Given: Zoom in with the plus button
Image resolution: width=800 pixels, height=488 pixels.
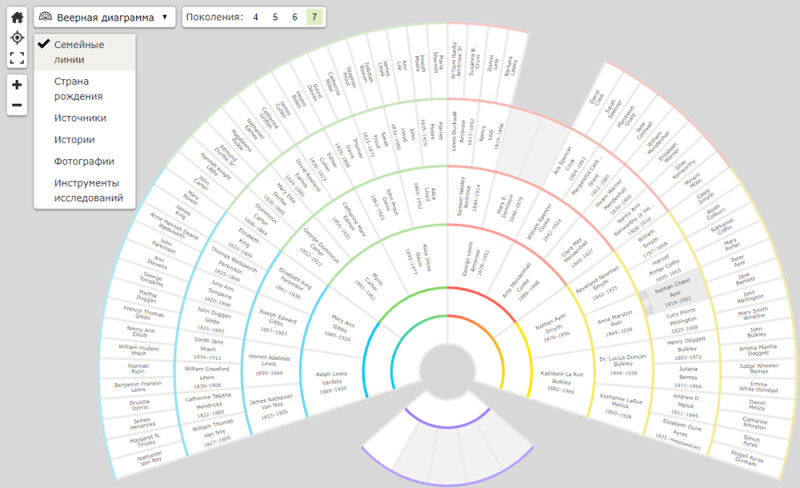Looking at the screenshot, I should pyautogui.click(x=17, y=85).
